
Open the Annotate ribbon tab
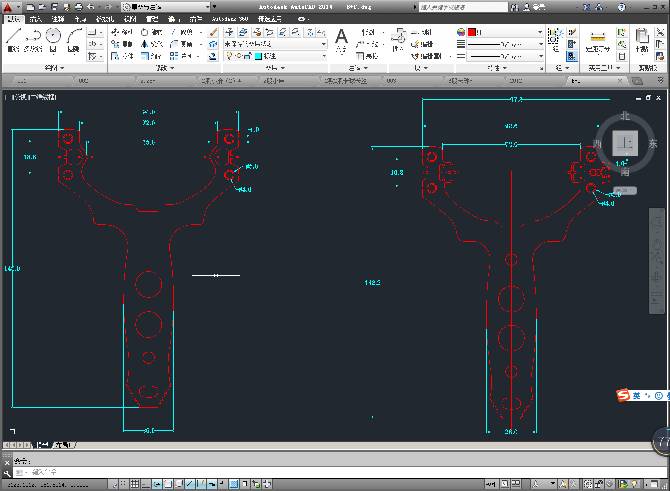[x=58, y=19]
